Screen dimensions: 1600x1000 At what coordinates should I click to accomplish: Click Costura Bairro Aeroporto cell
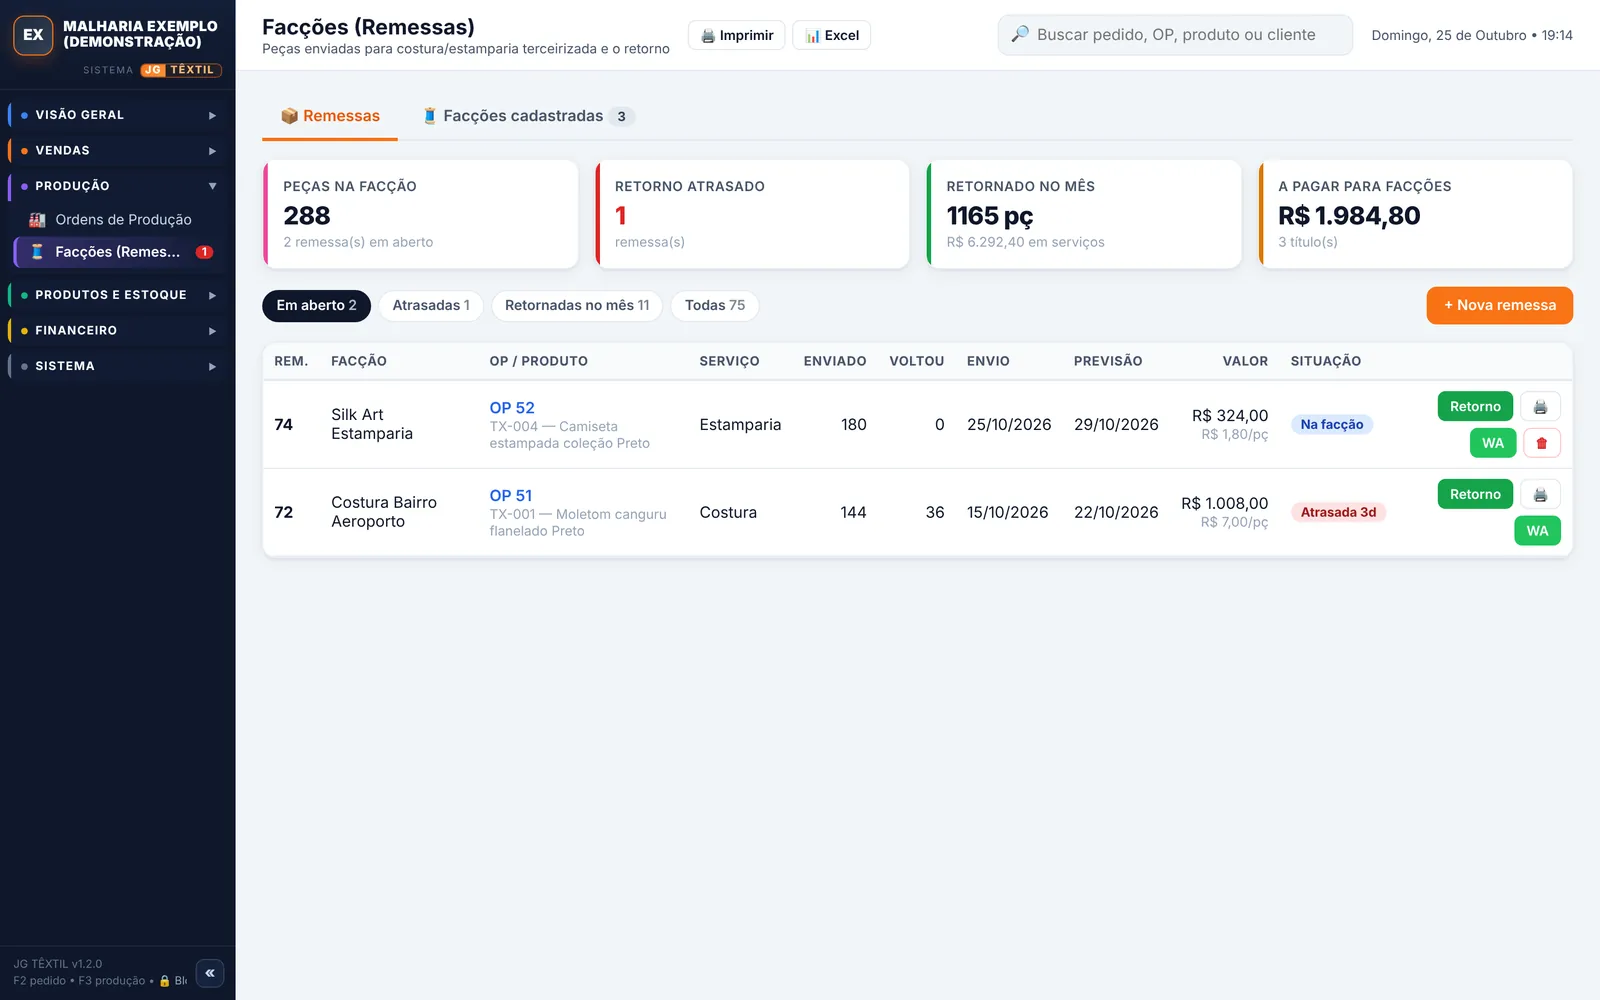pos(384,513)
